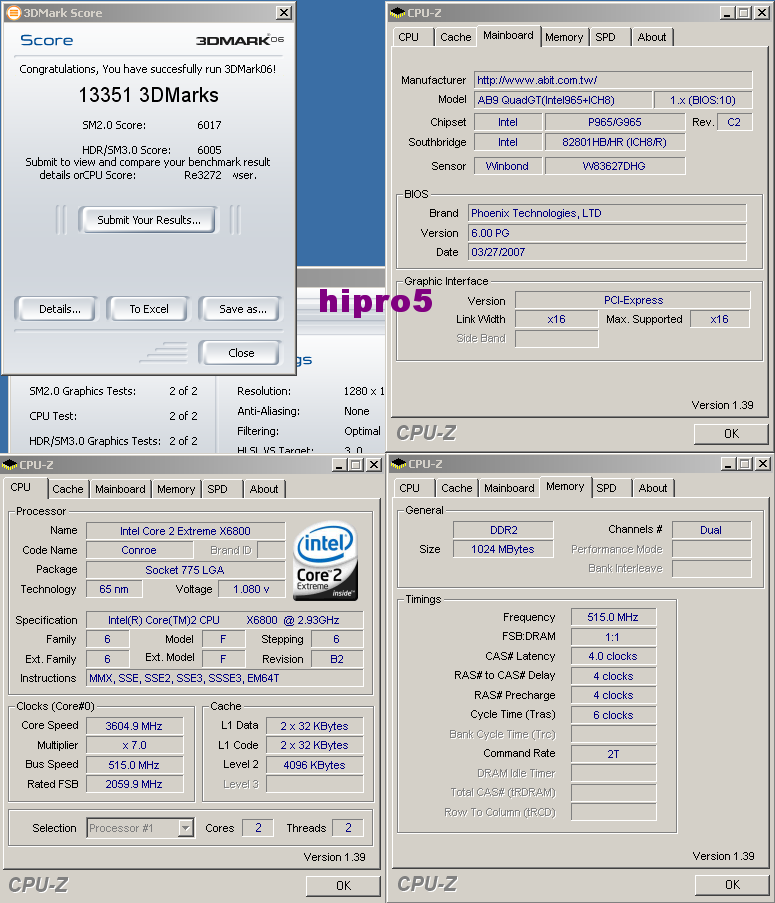The image size is (775, 903).
Task: Click the Voltage 1.080 v value
Action: pos(251,589)
